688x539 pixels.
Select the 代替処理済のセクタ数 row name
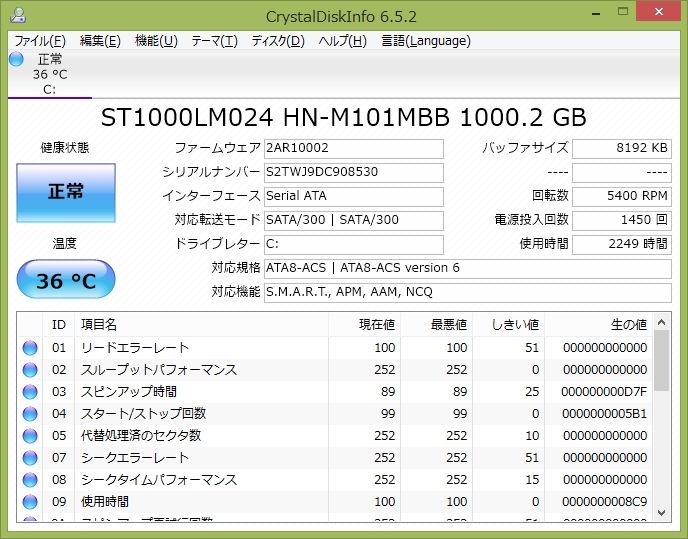point(141,435)
